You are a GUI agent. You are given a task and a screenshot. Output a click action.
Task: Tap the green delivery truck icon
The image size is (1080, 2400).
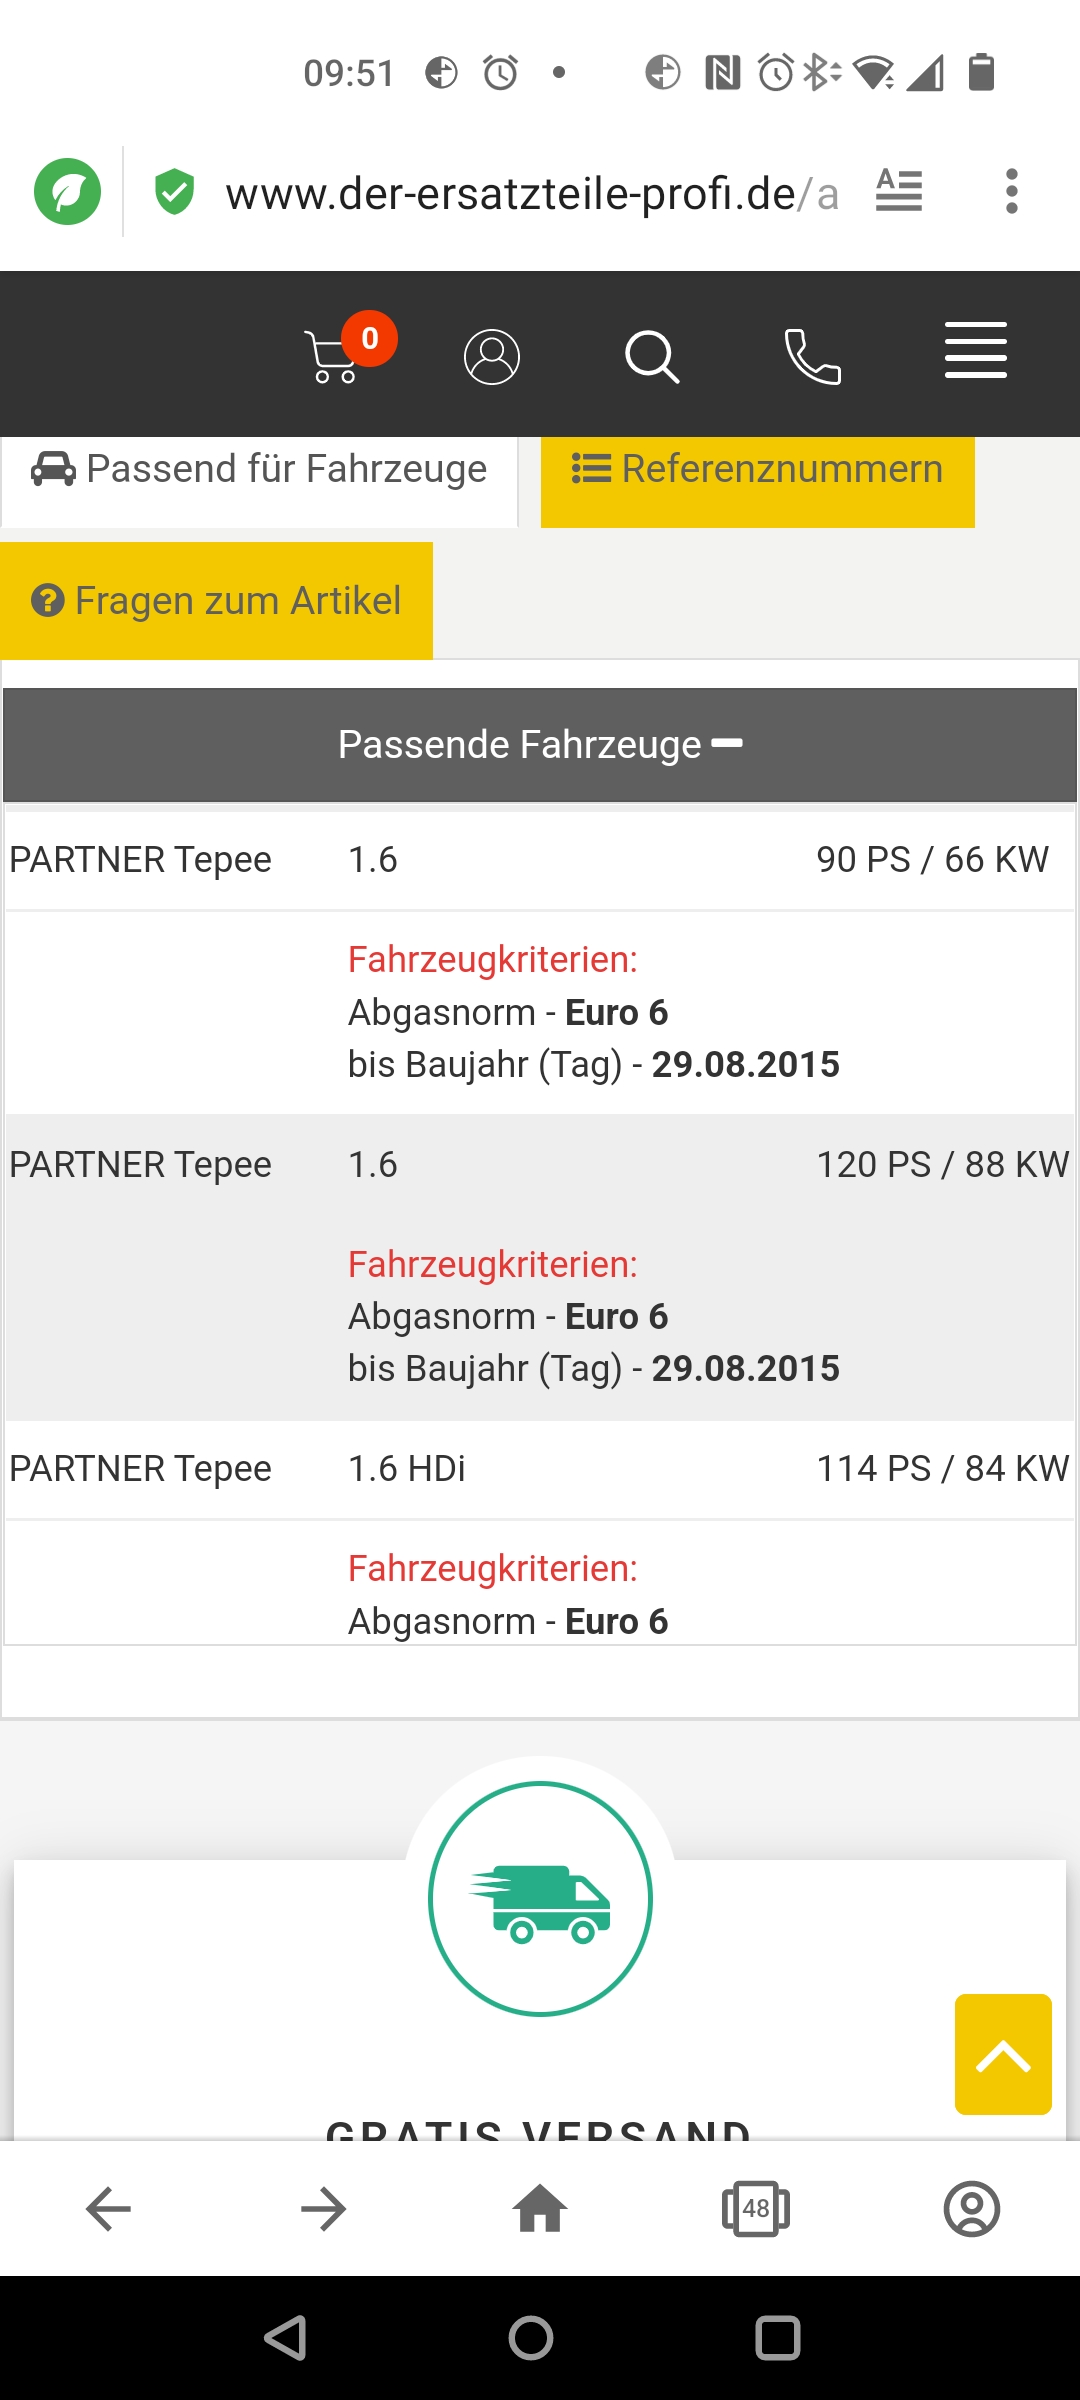540,1899
